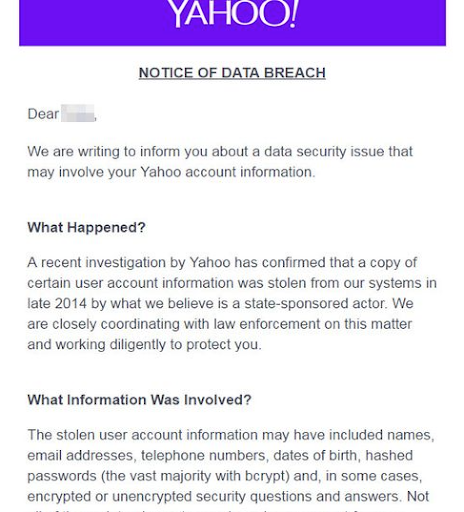Viewport: 464px width, 512px height.
Task: Click the Yahoo logo in the banner
Action: point(233,13)
